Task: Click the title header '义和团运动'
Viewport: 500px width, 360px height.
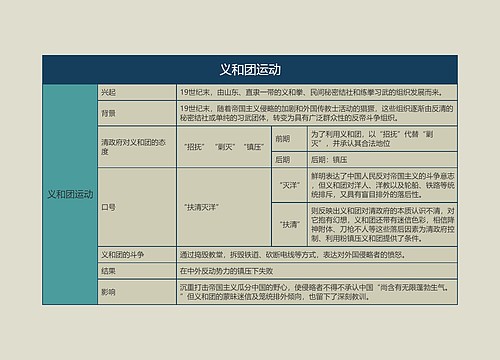Action: [250, 70]
